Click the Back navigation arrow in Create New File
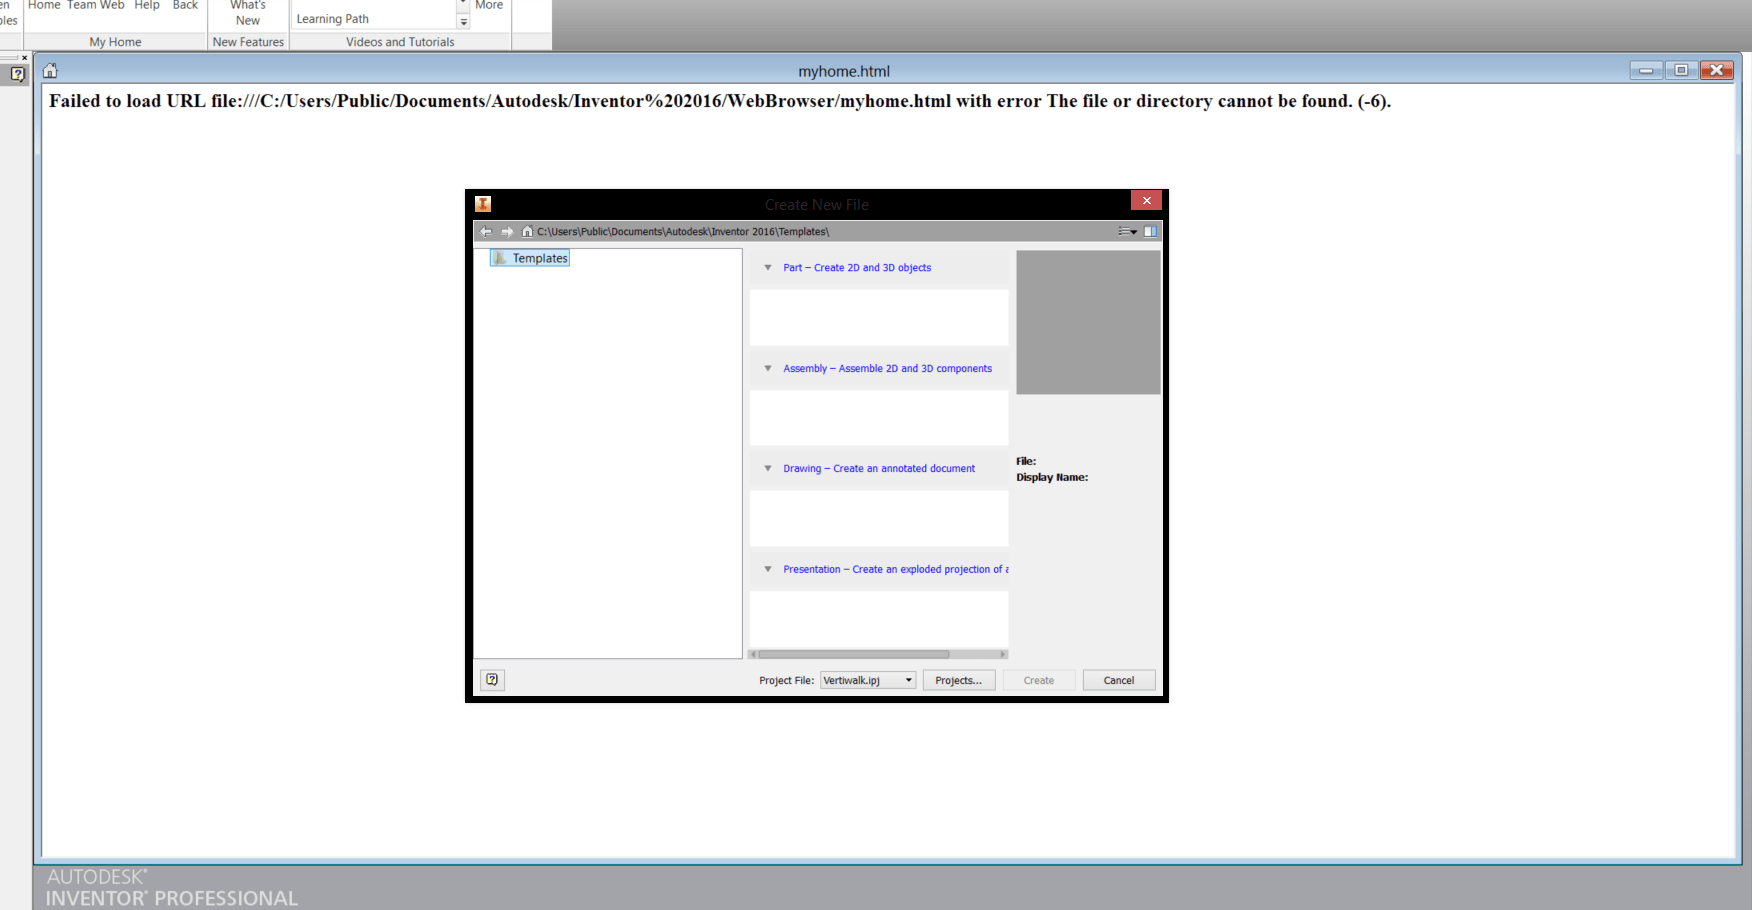 (x=486, y=231)
